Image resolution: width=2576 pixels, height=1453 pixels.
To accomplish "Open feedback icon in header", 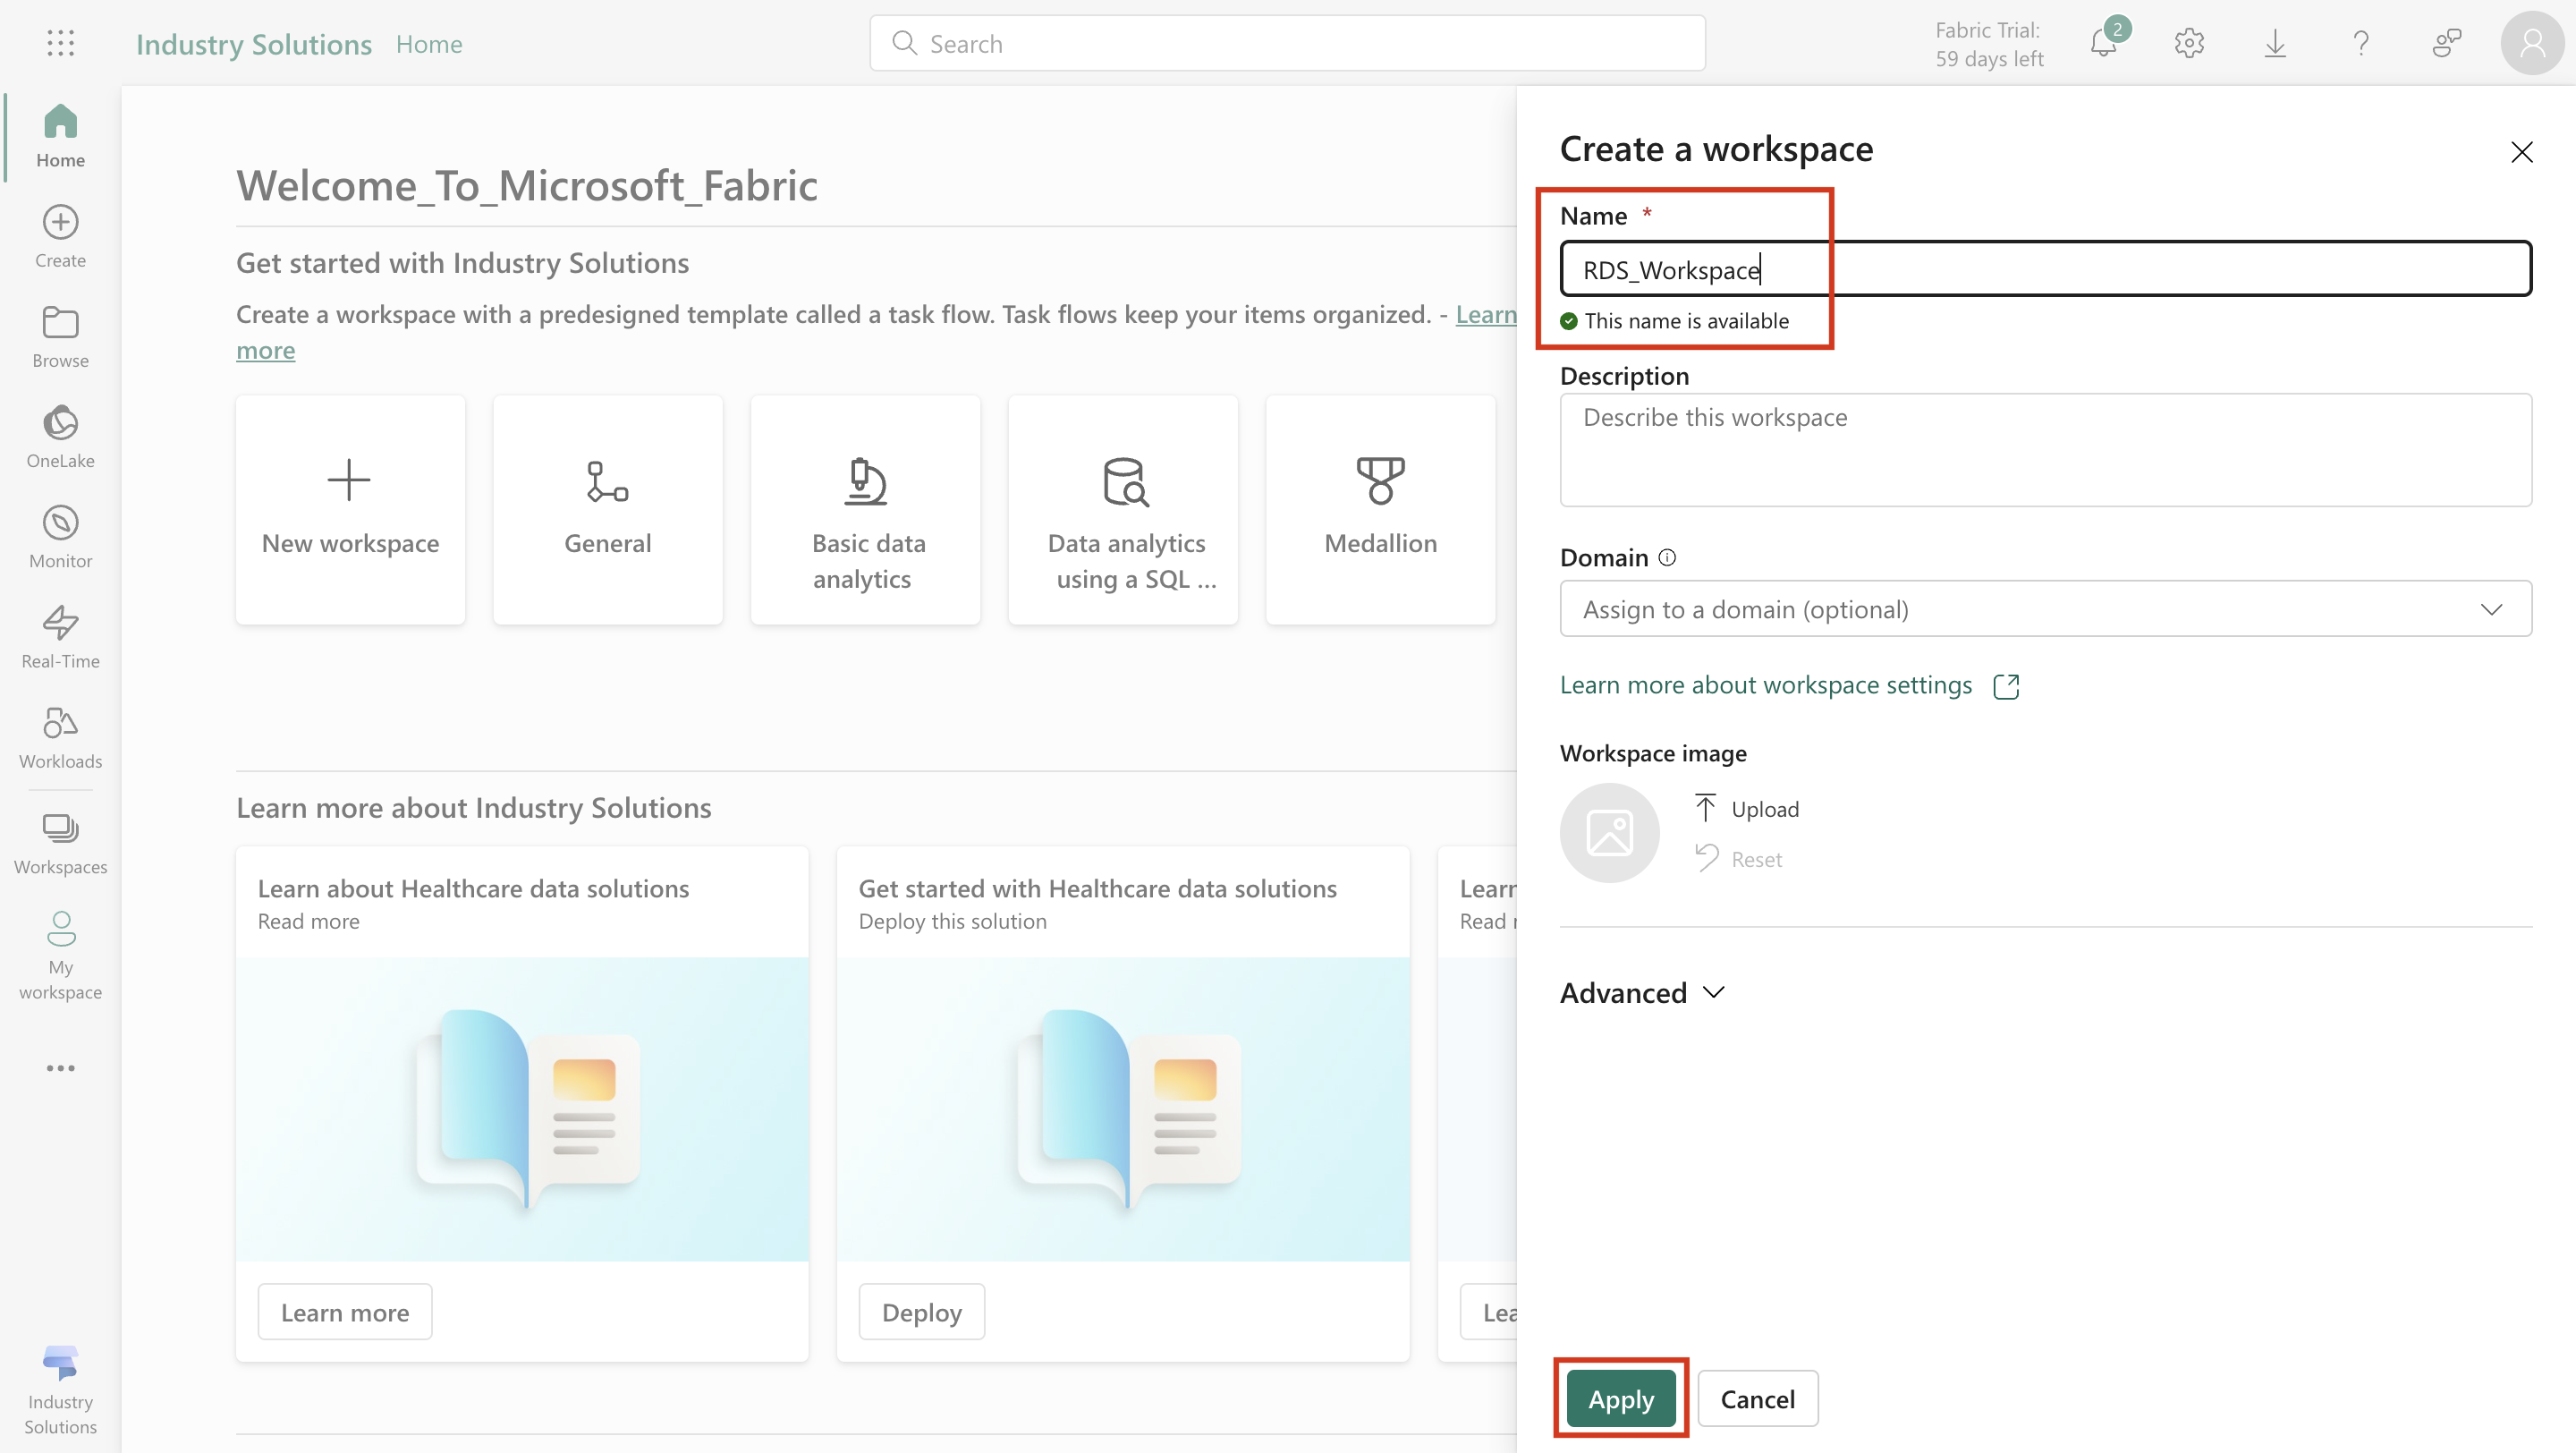I will pyautogui.click(x=2446, y=43).
